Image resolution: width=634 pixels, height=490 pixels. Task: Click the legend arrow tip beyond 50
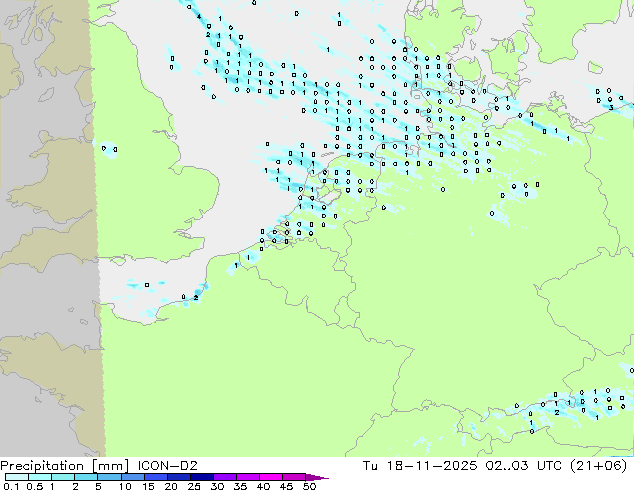click(x=317, y=478)
